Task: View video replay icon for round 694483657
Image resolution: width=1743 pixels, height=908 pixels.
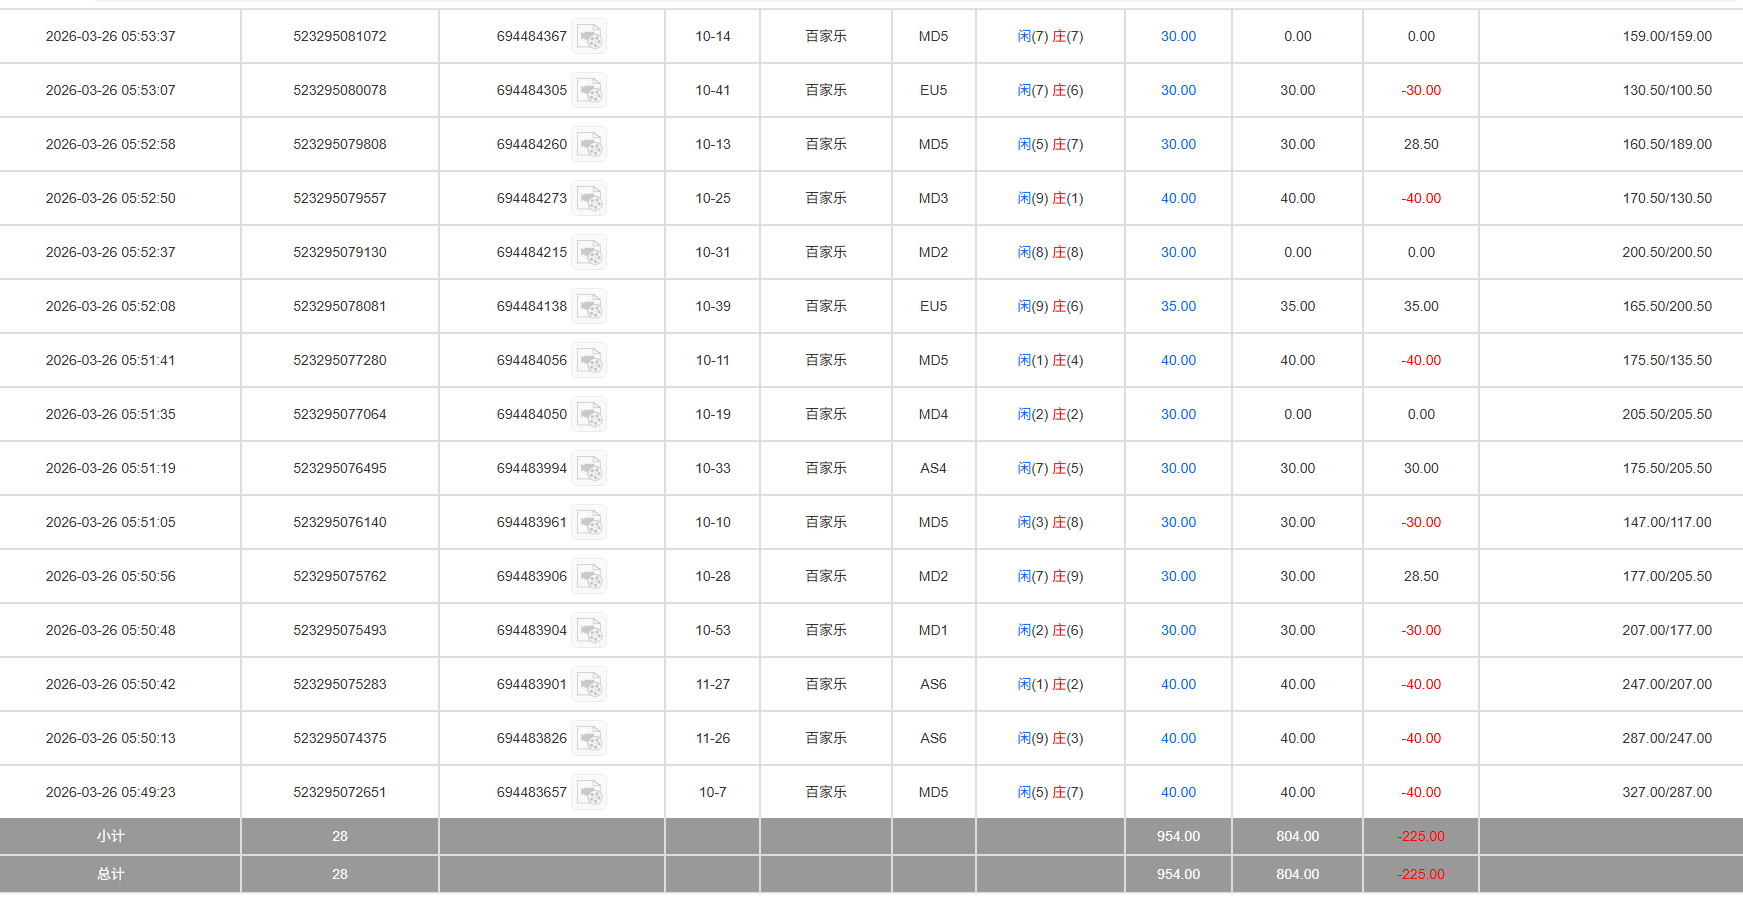Action: point(589,793)
